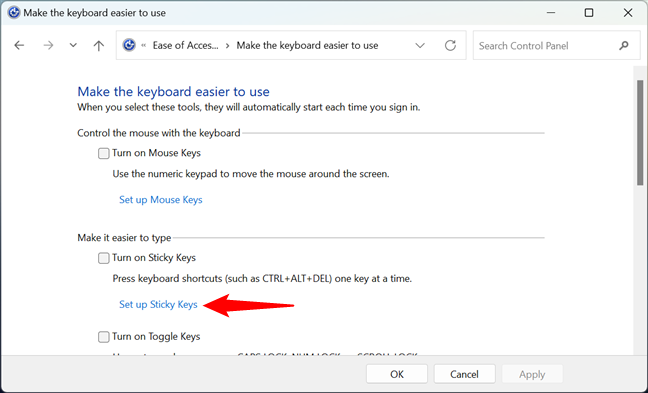The height and width of the screenshot is (393, 648).
Task: Open Set up Sticky Keys link
Action: 158,305
